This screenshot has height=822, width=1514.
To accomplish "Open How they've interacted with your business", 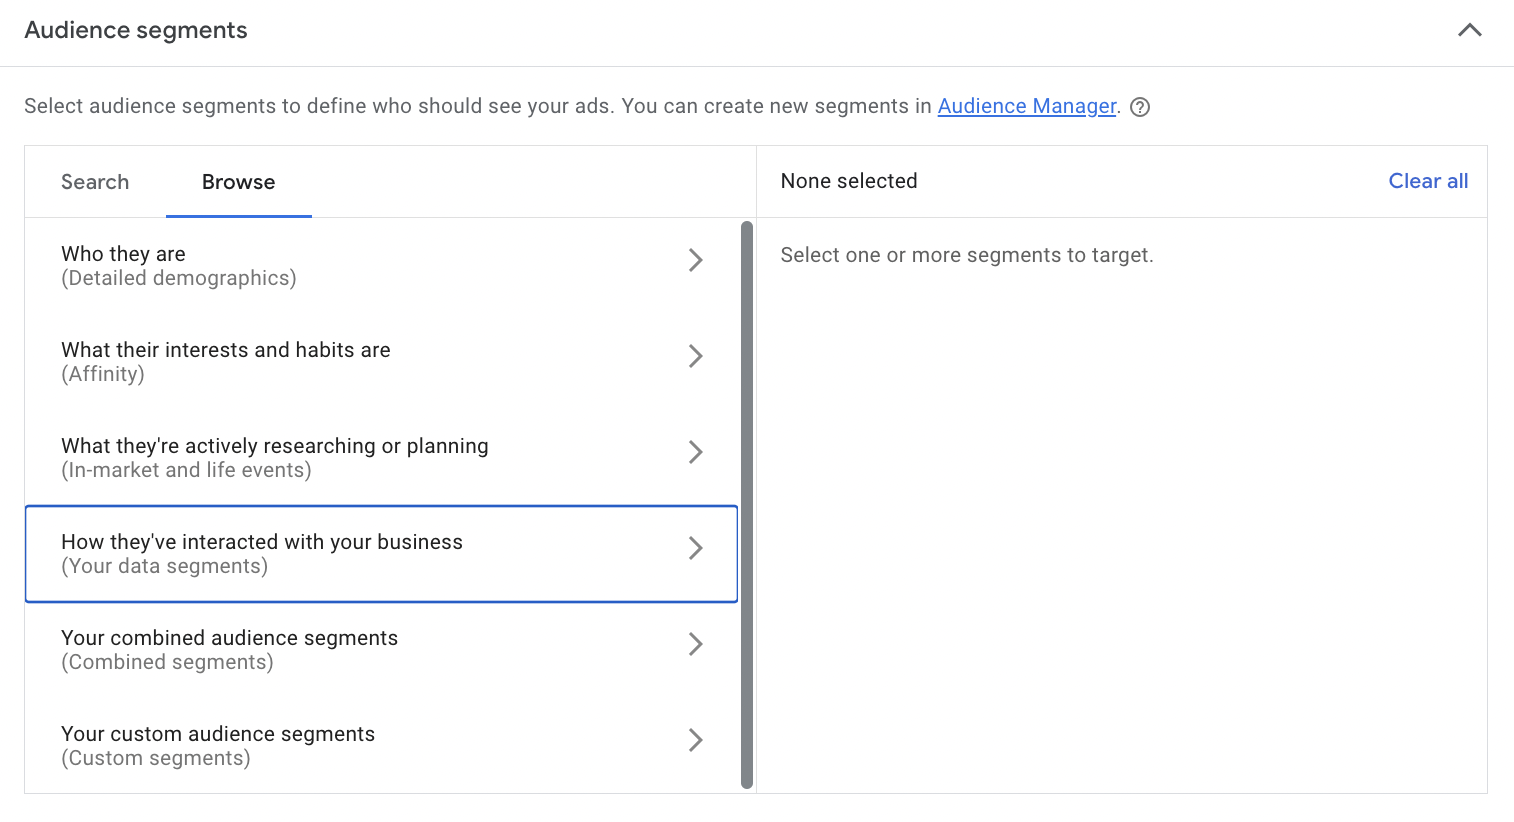I will pyautogui.click(x=381, y=554).
